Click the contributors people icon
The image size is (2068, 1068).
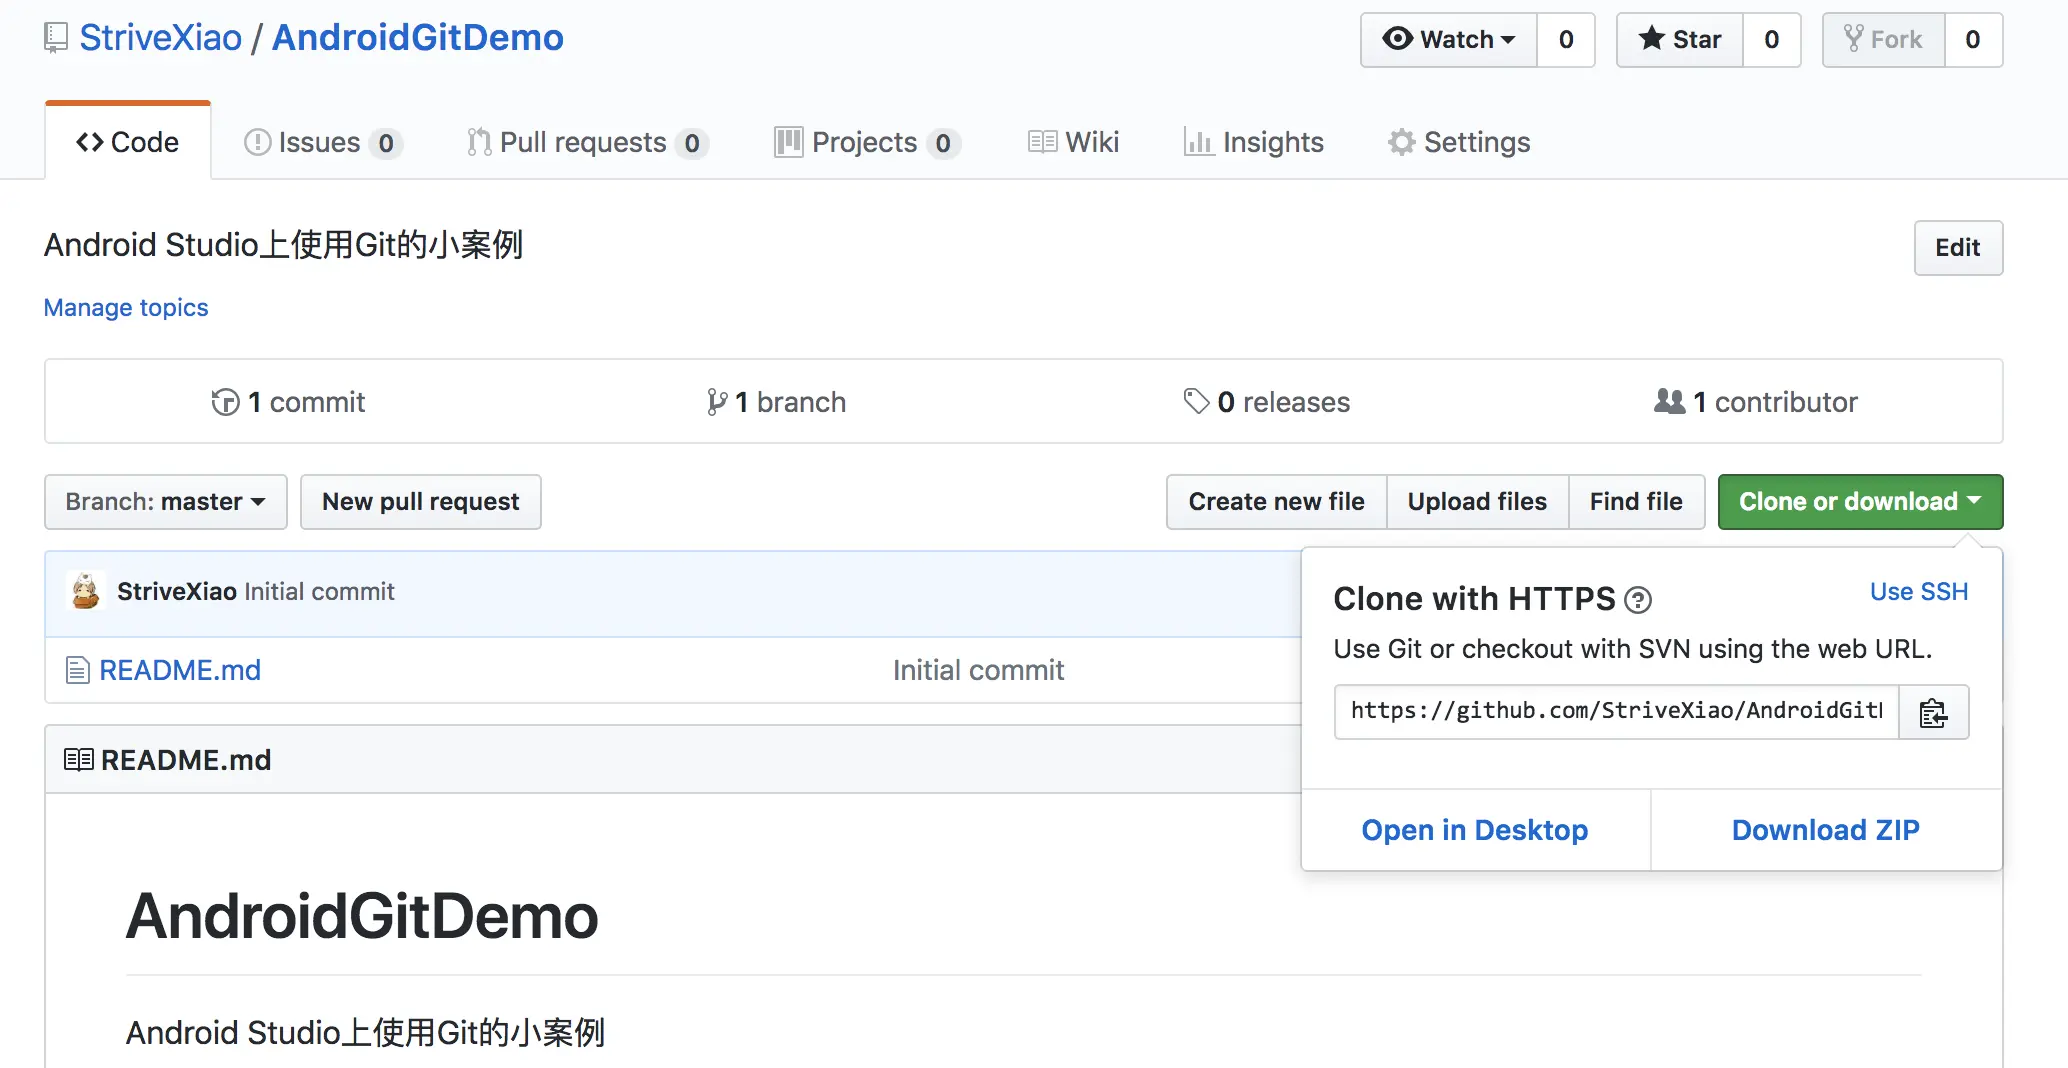pyautogui.click(x=1669, y=402)
